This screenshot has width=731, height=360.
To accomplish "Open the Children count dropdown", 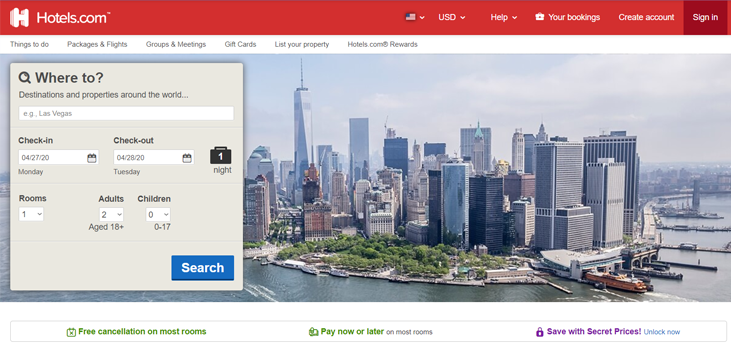I will (158, 215).
